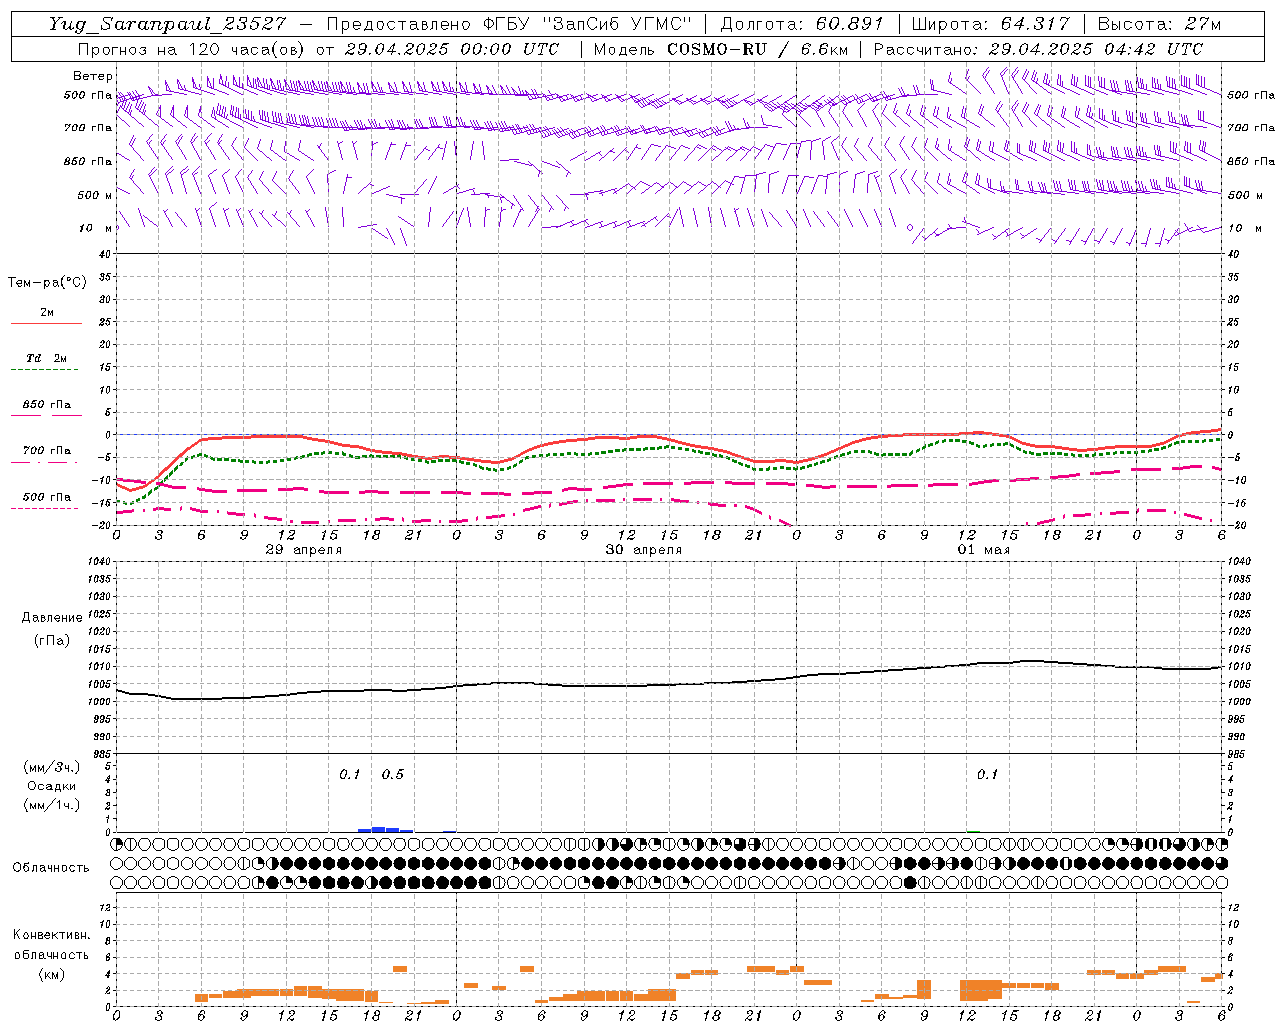
Task: Click the 01 мая date label
Action: click(984, 550)
